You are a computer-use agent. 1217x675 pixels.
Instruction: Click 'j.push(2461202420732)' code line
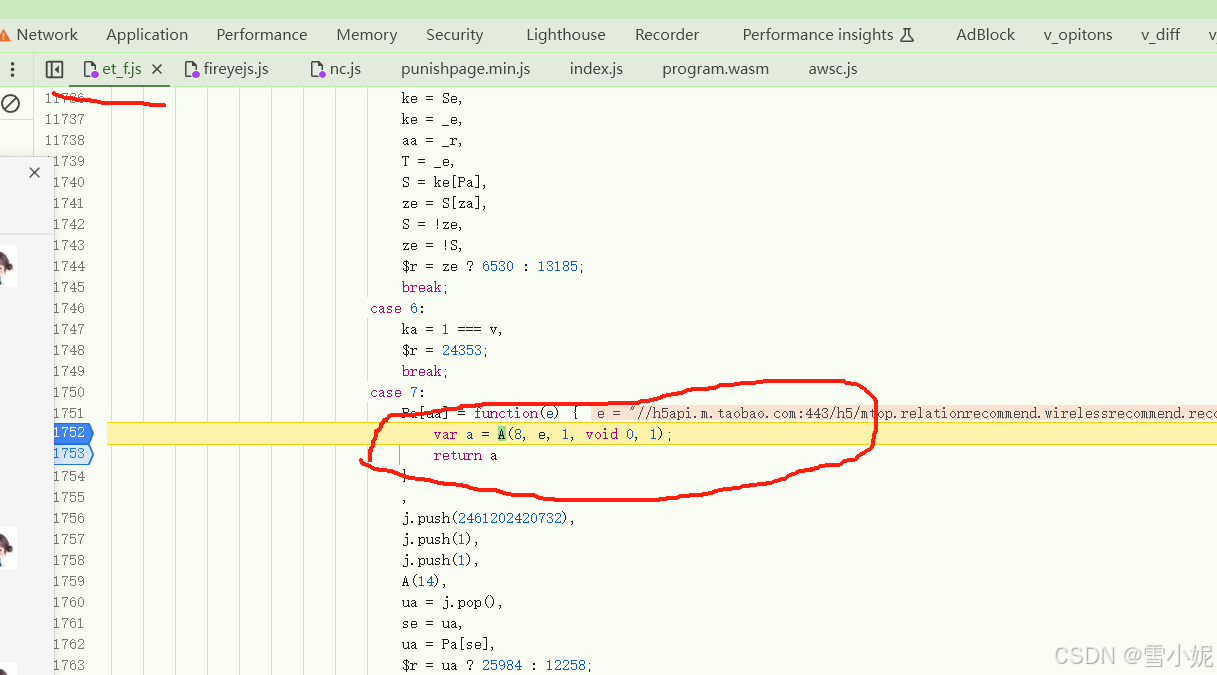click(x=489, y=518)
